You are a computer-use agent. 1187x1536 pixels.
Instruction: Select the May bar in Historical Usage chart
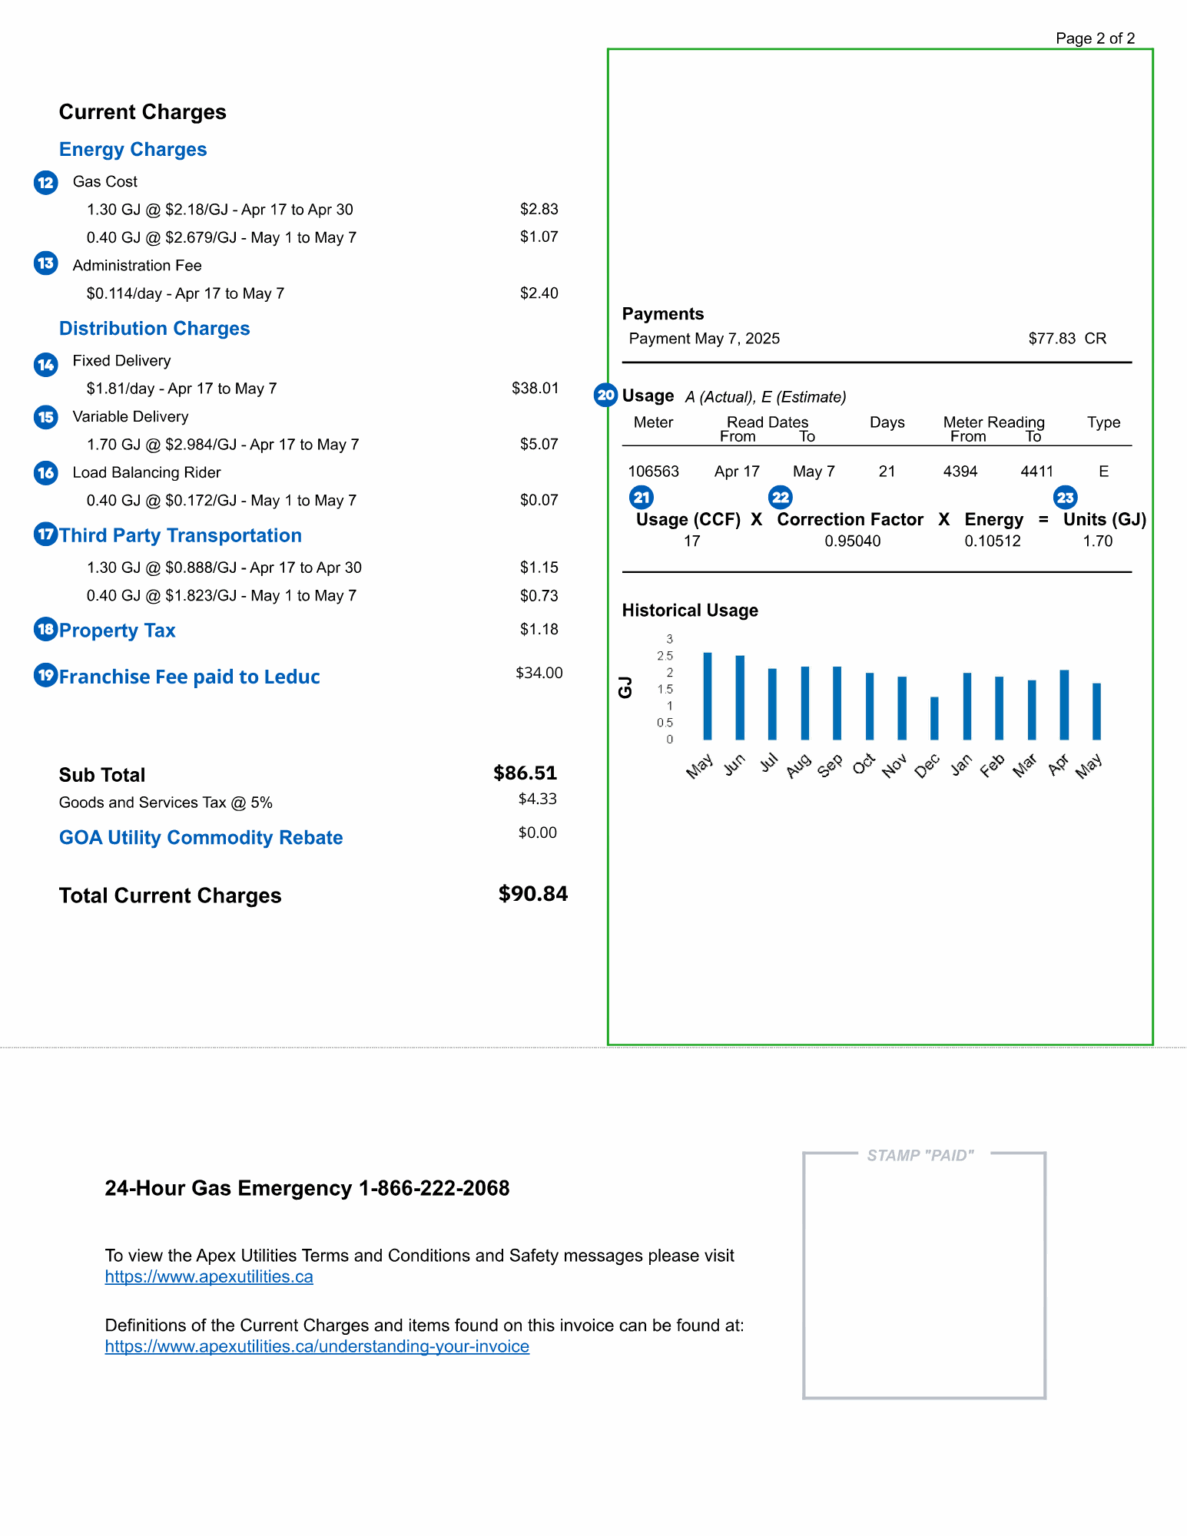(x=707, y=695)
